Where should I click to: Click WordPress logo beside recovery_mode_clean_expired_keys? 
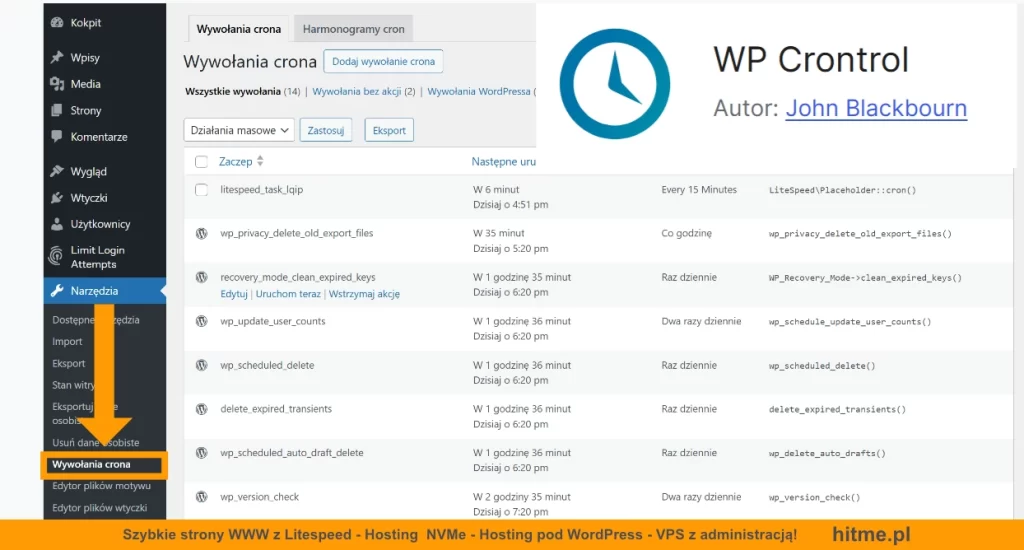point(201,277)
